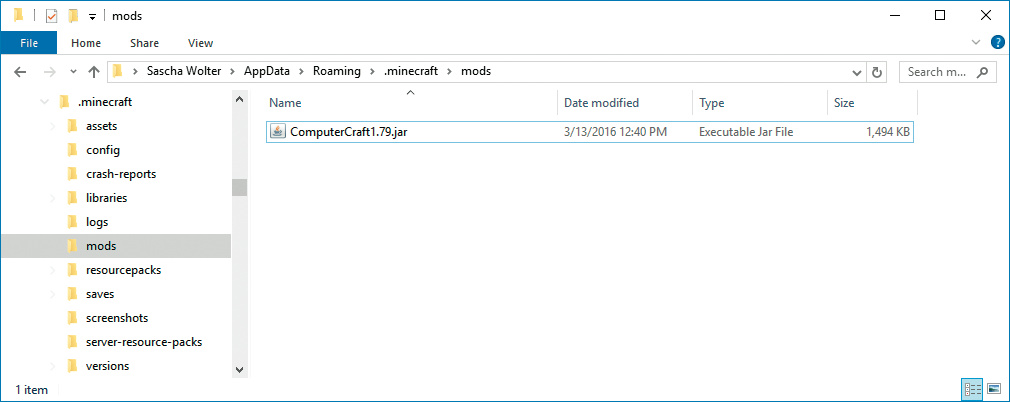1010x402 pixels.
Task: Sort by Date modified column
Action: point(625,102)
